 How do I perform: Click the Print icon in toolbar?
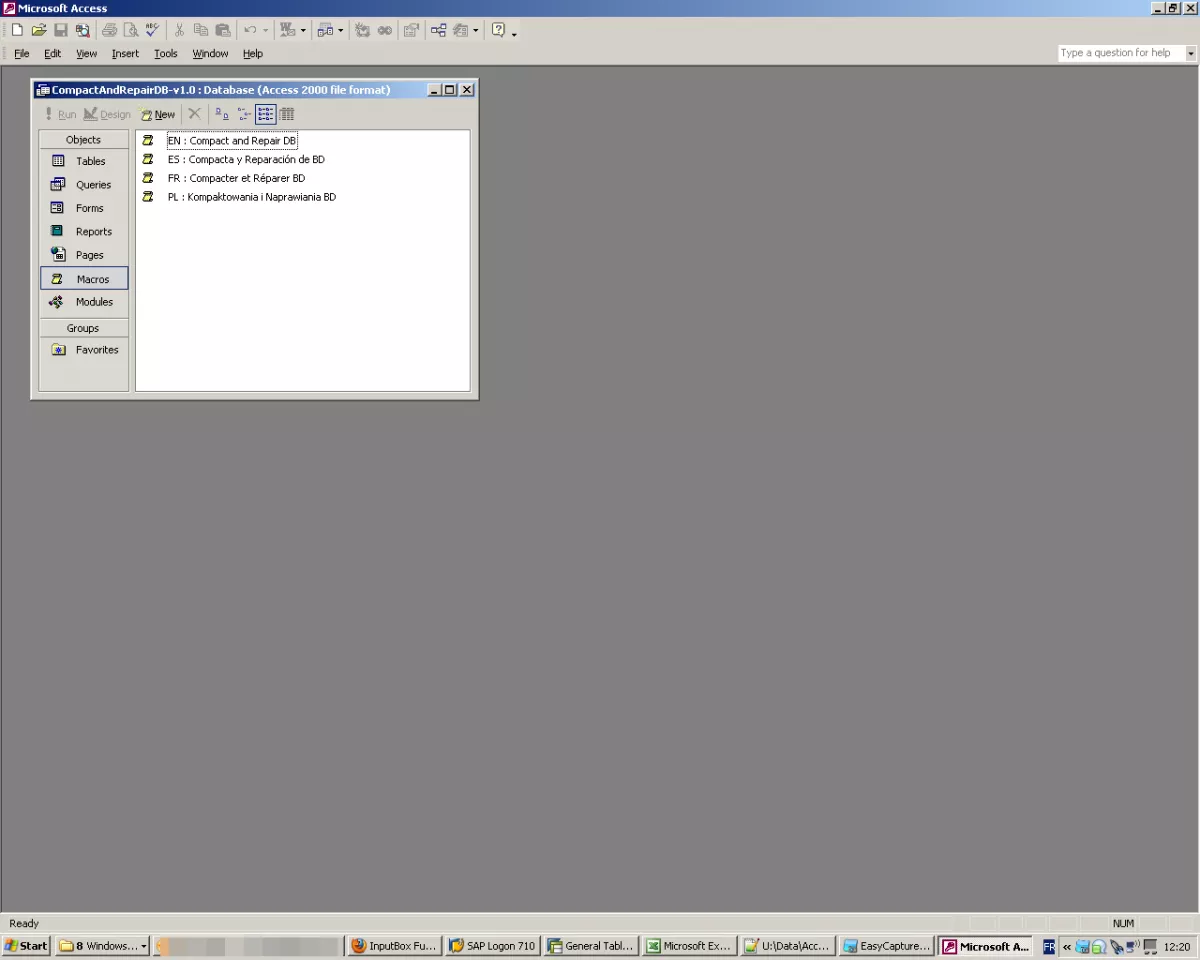pyautogui.click(x=109, y=30)
